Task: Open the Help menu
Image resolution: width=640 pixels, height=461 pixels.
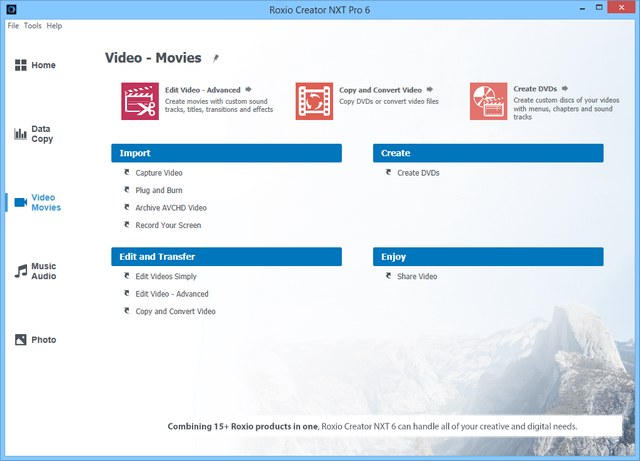Action: (x=54, y=26)
